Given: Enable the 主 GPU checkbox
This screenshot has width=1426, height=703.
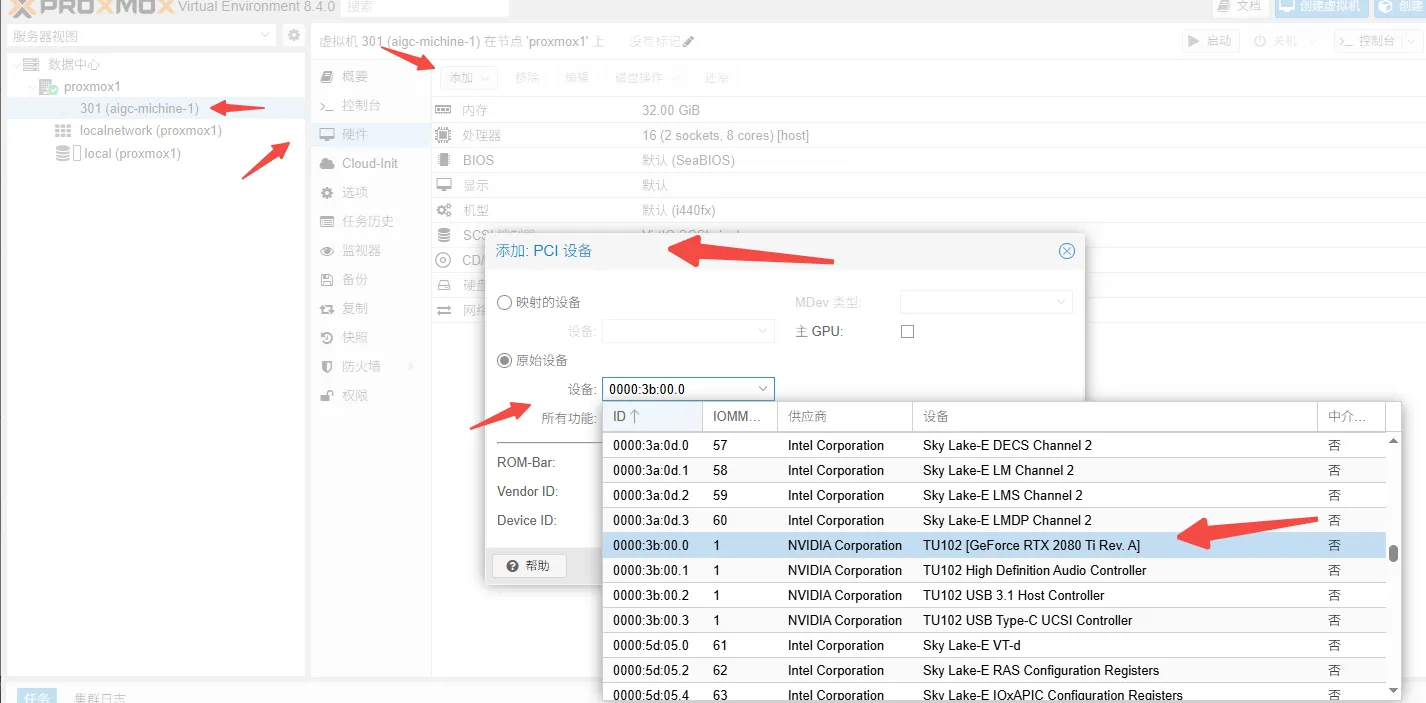Looking at the screenshot, I should click(x=907, y=331).
